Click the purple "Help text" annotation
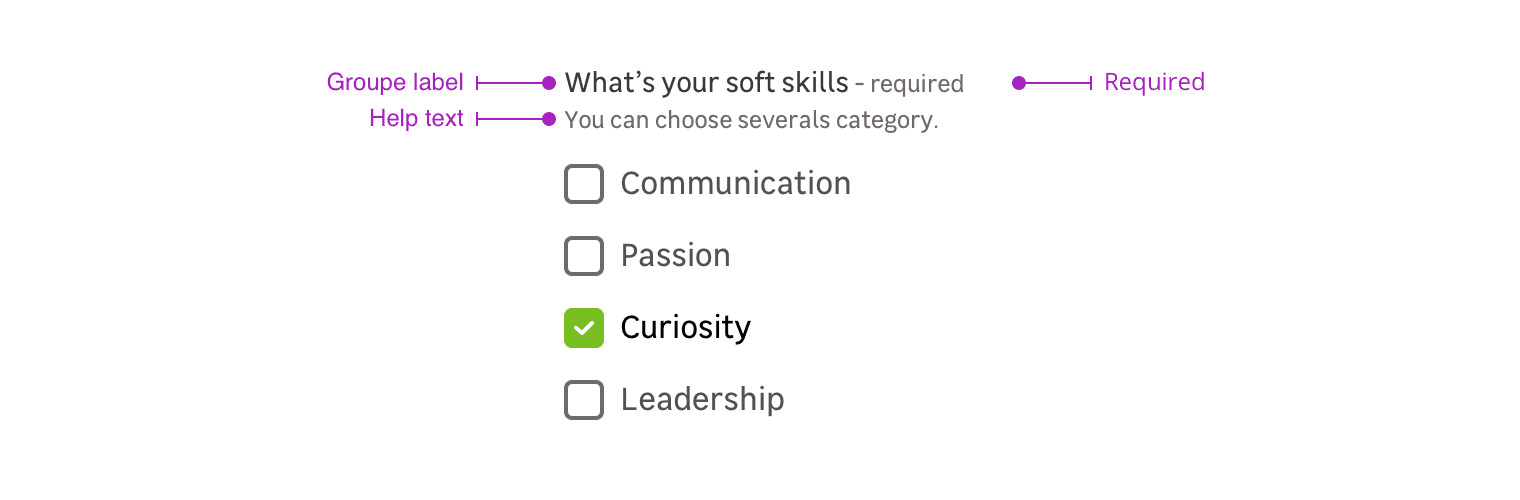Image resolution: width=1520 pixels, height=500 pixels. tap(416, 119)
